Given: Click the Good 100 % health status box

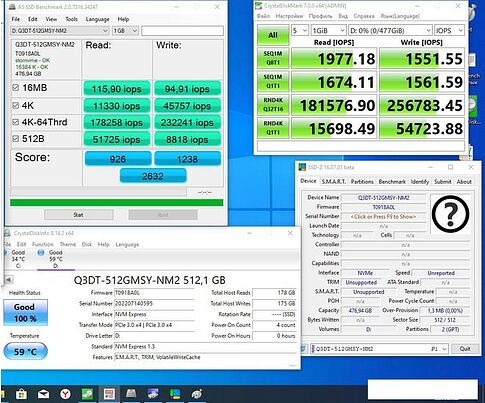Looking at the screenshot, I should (x=25, y=312).
